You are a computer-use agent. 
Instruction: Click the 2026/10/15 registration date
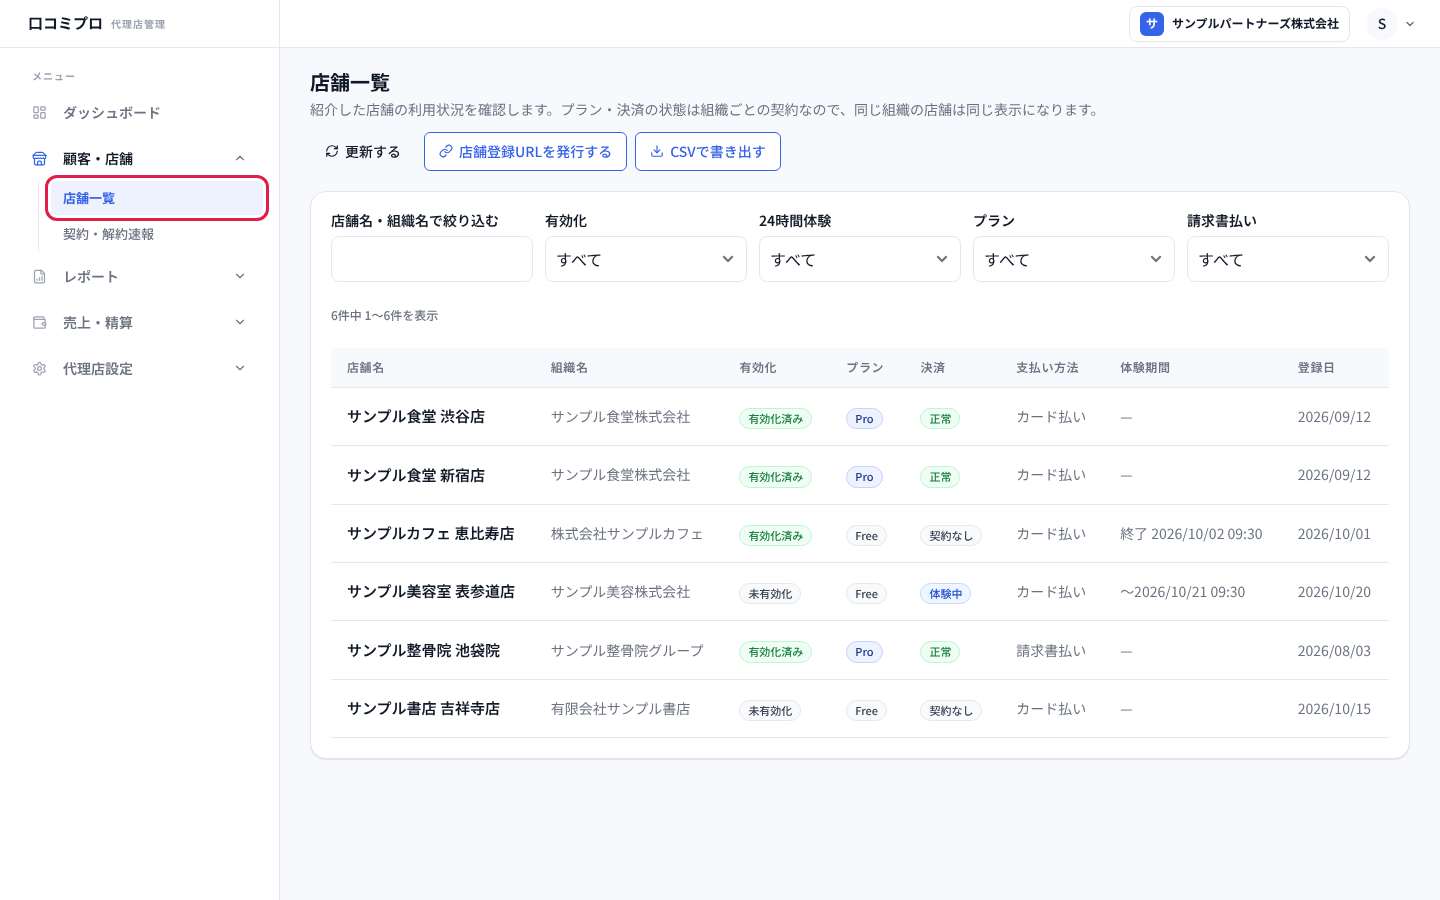(x=1334, y=709)
